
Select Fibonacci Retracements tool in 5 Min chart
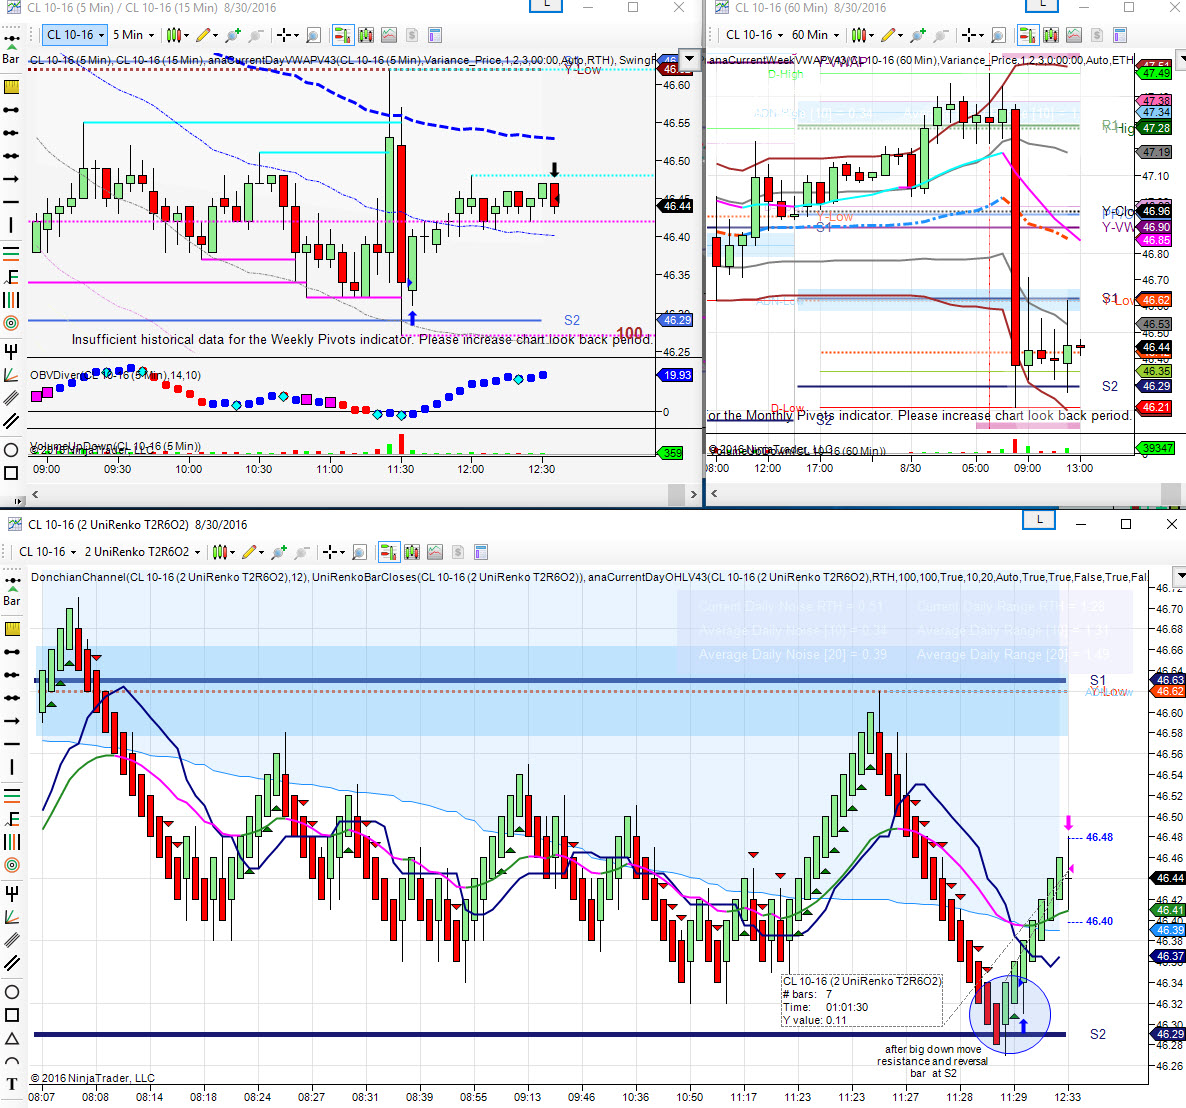coord(11,253)
